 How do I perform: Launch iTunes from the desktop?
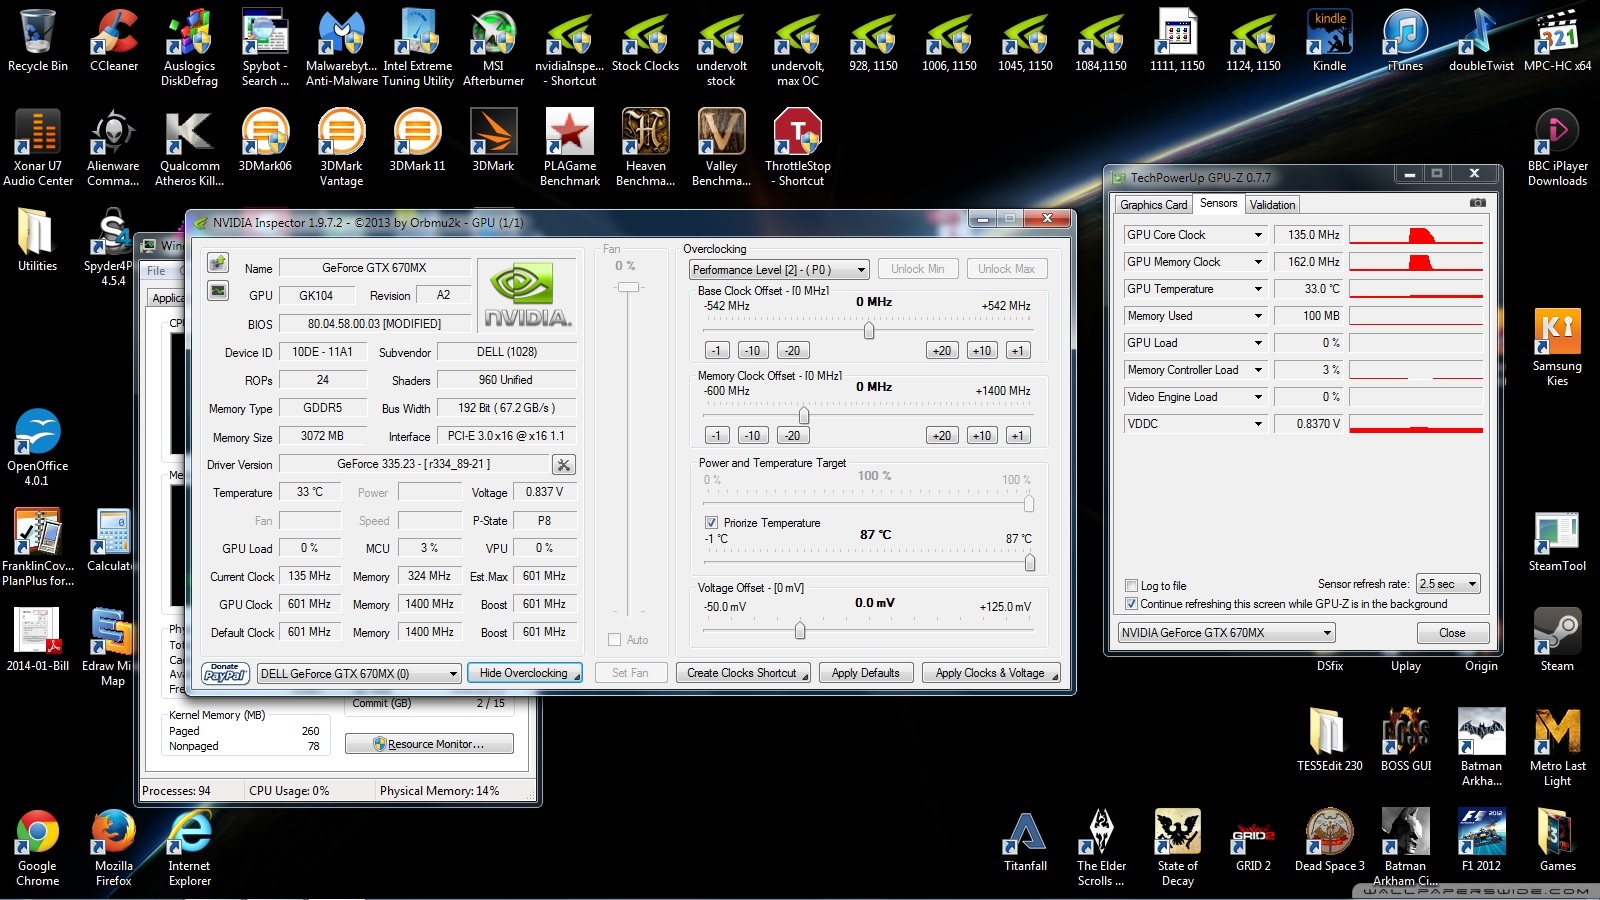1406,42
